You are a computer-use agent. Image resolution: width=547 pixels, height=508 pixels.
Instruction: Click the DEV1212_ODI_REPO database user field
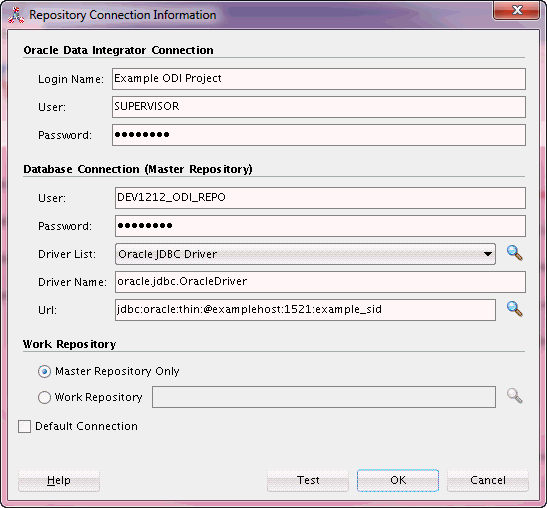320,198
